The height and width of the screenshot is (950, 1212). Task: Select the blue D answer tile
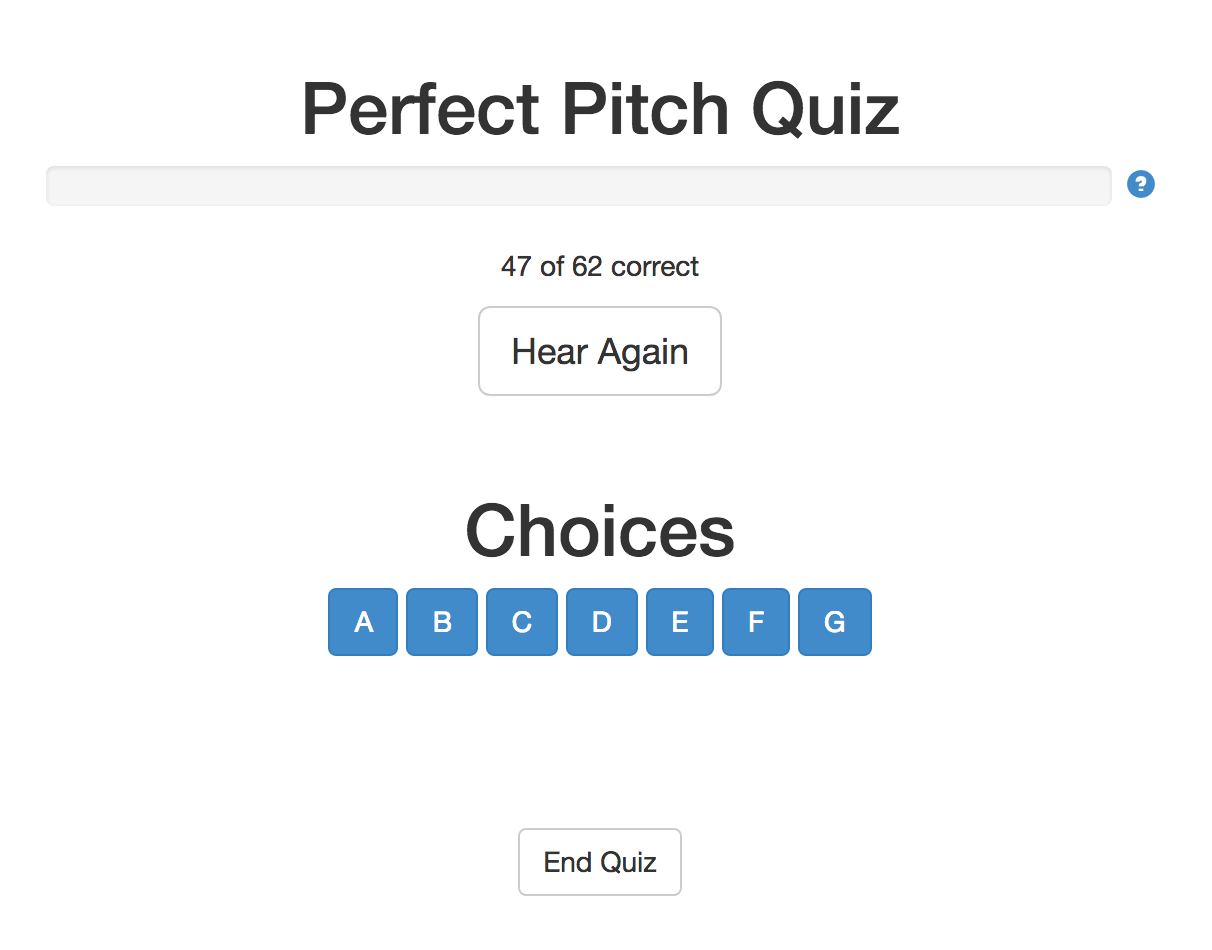click(x=602, y=622)
